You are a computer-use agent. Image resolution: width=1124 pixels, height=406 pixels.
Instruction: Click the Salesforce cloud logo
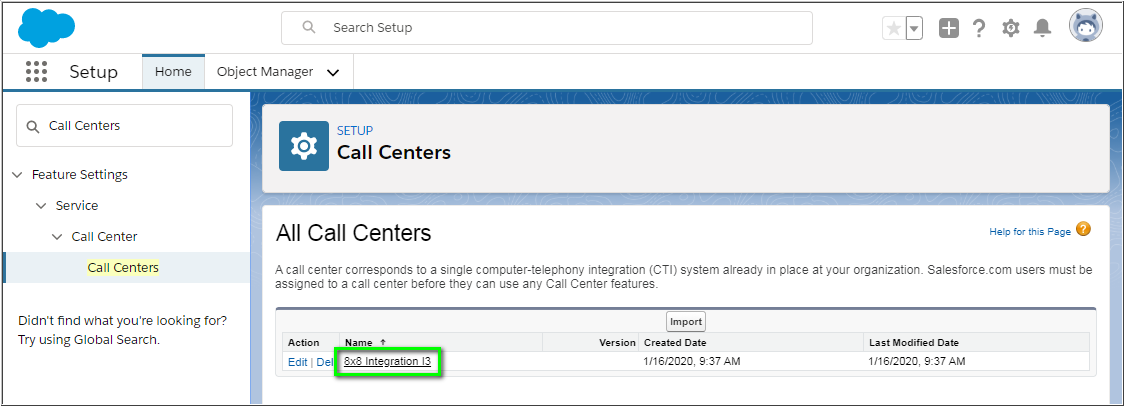click(x=47, y=27)
